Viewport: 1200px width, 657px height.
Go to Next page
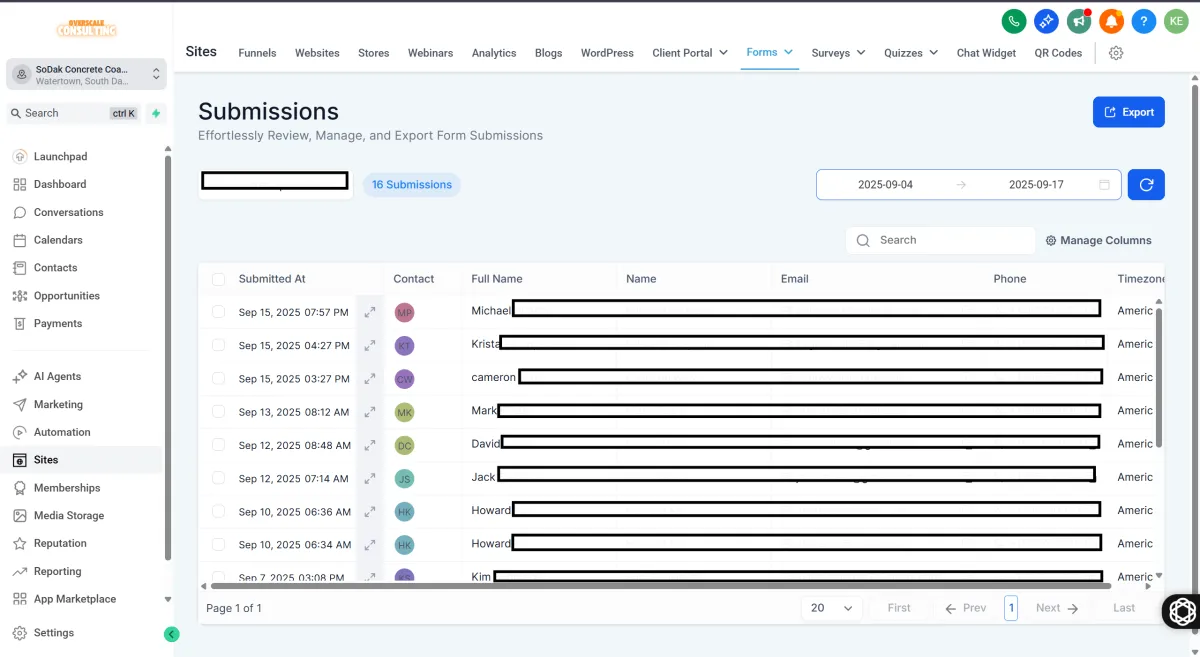[1057, 608]
